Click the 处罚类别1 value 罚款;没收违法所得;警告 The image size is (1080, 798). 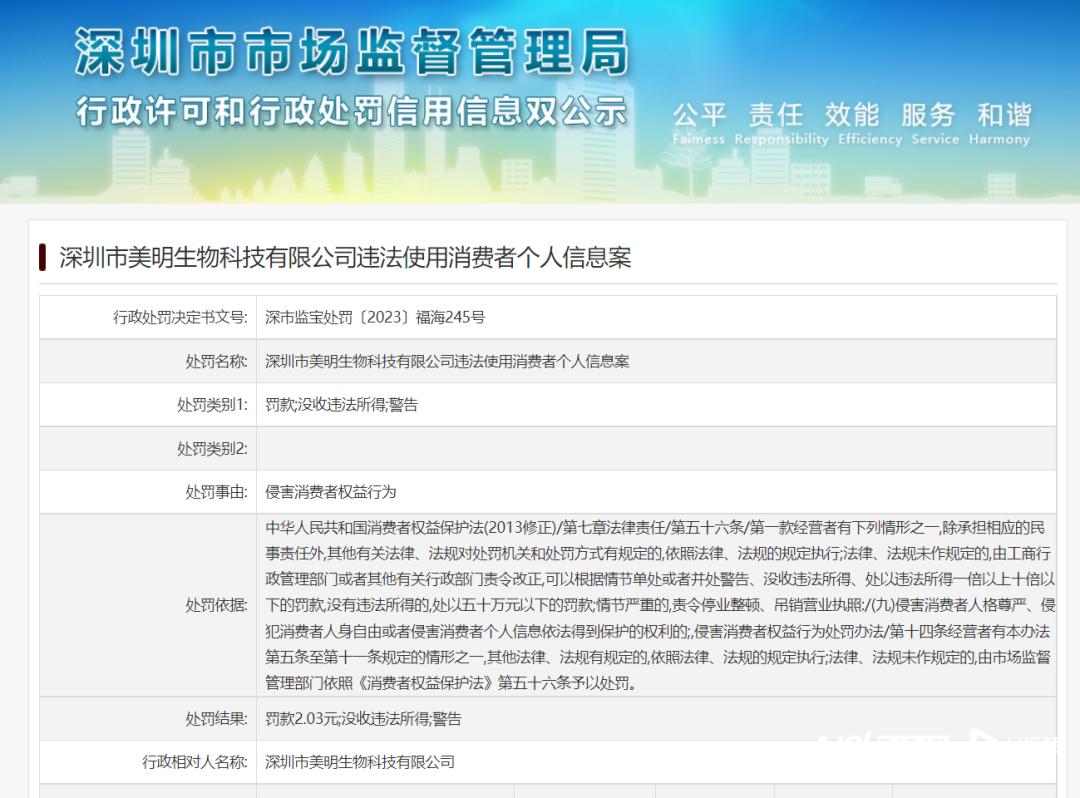[x=341, y=405]
